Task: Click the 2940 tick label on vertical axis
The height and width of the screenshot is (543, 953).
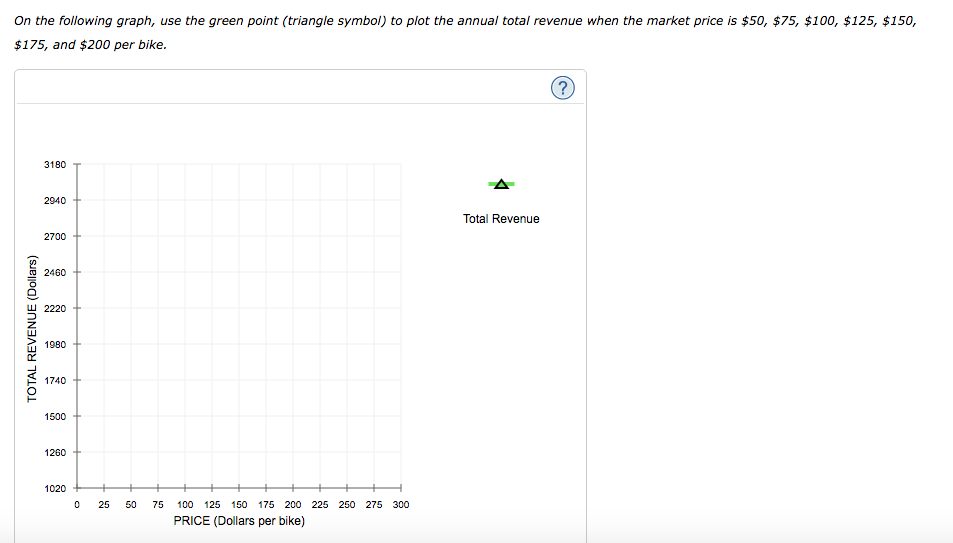Action: [x=55, y=200]
